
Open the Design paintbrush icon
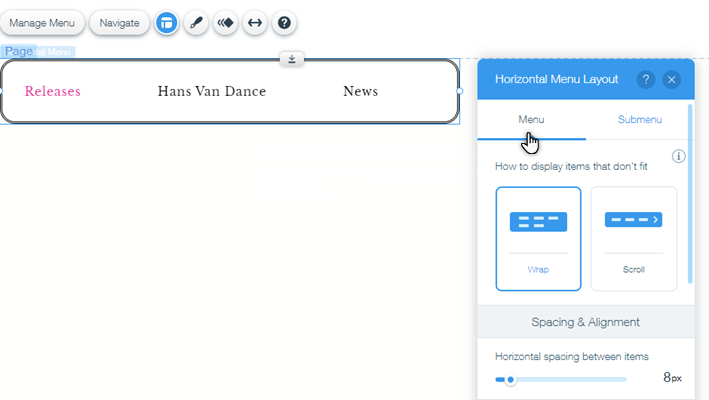196,23
